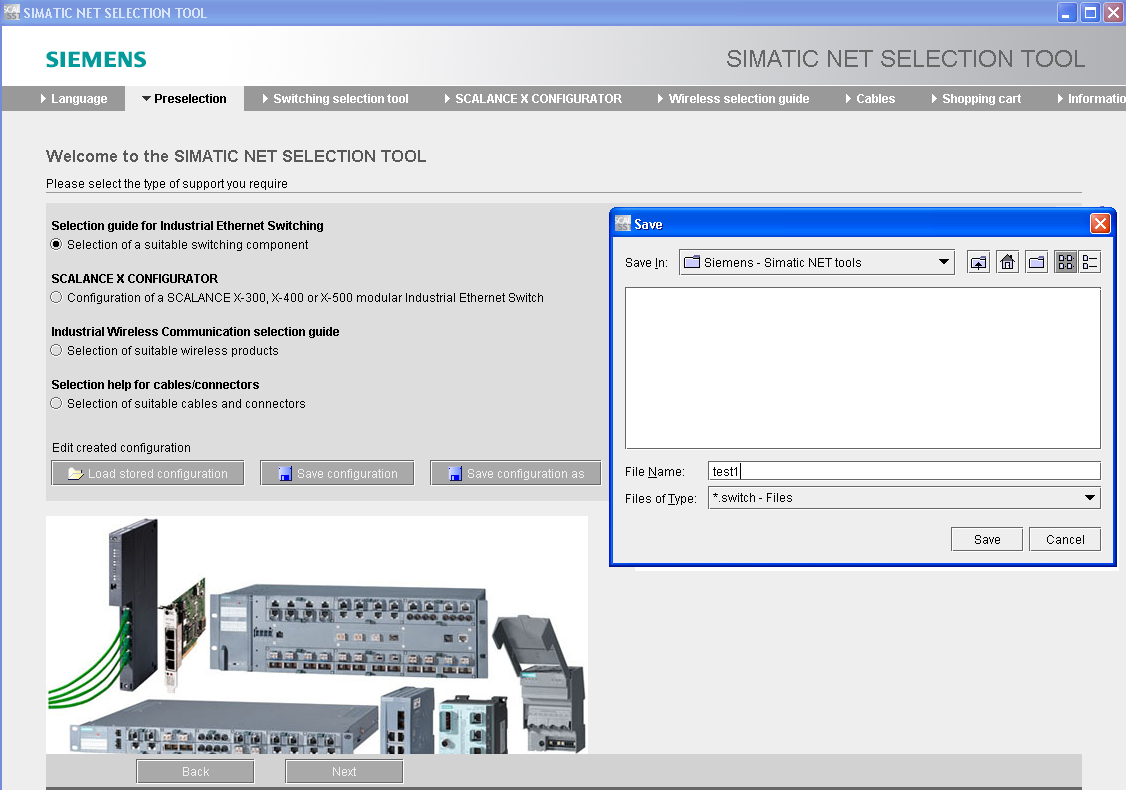Close the SIMATIC NET SELECTION TOOL window
This screenshot has height=790, width=1126.
[x=1114, y=12]
